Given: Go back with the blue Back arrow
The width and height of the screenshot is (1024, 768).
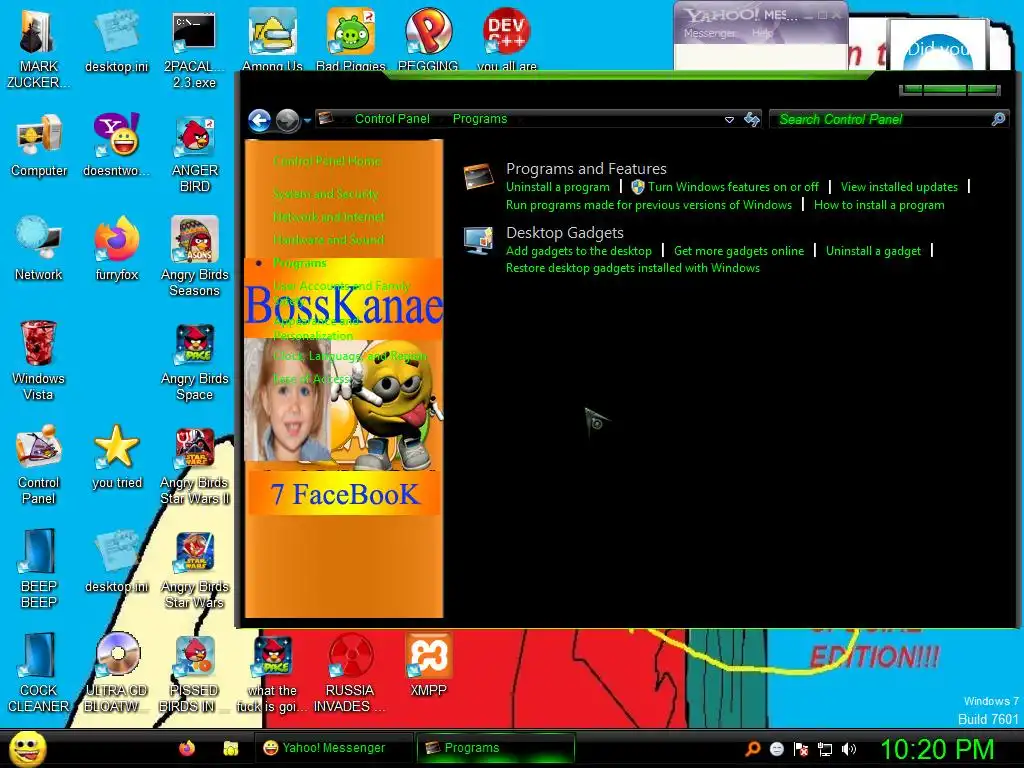Looking at the screenshot, I should coord(259,120).
